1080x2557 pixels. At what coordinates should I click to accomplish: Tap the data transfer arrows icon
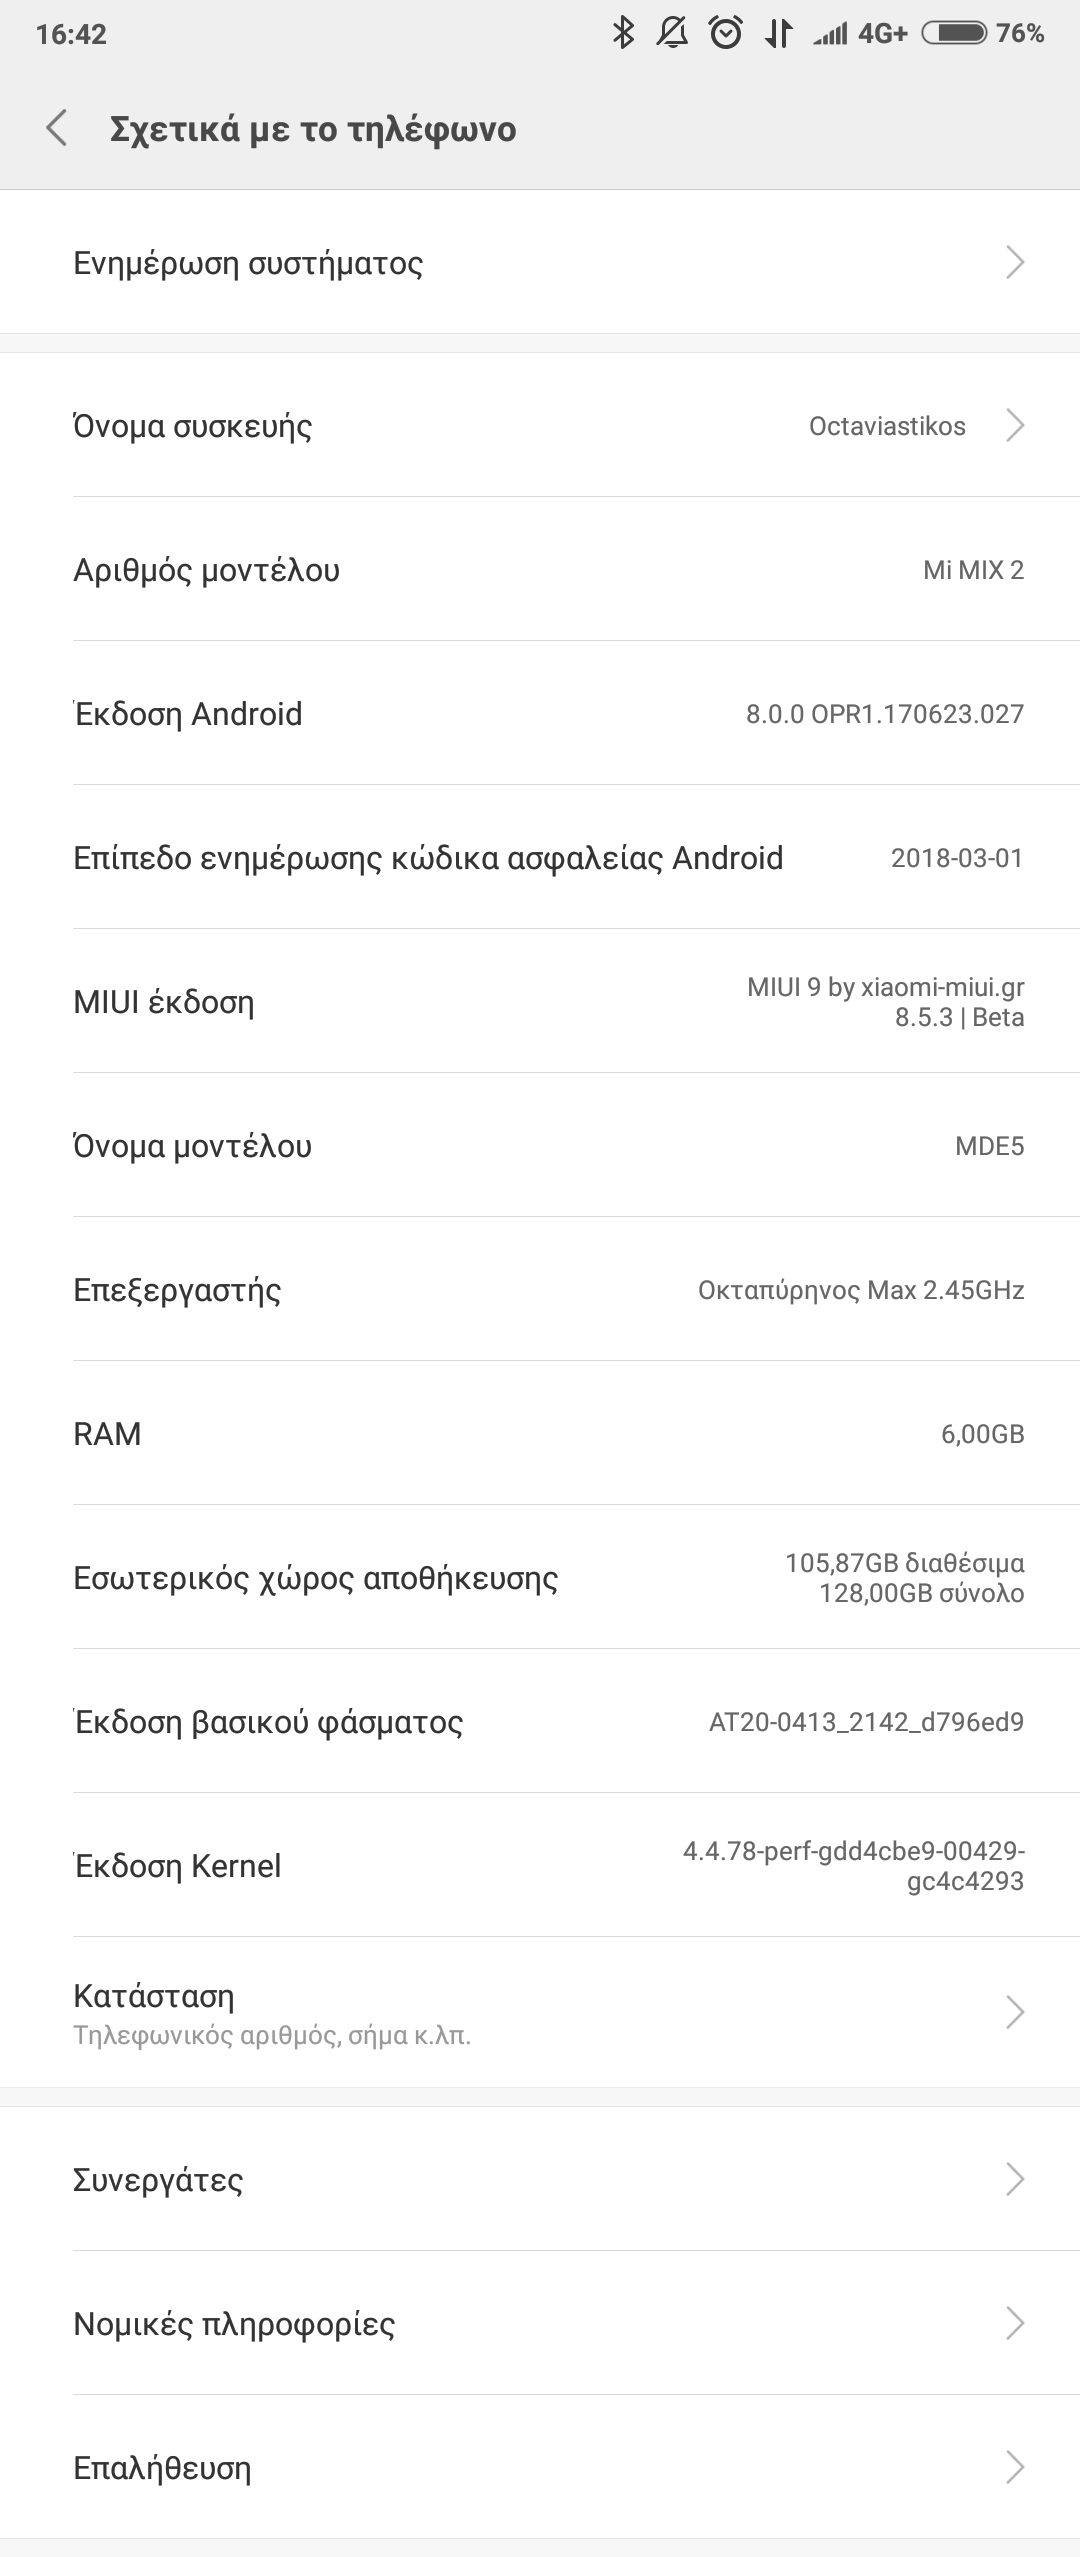[778, 33]
